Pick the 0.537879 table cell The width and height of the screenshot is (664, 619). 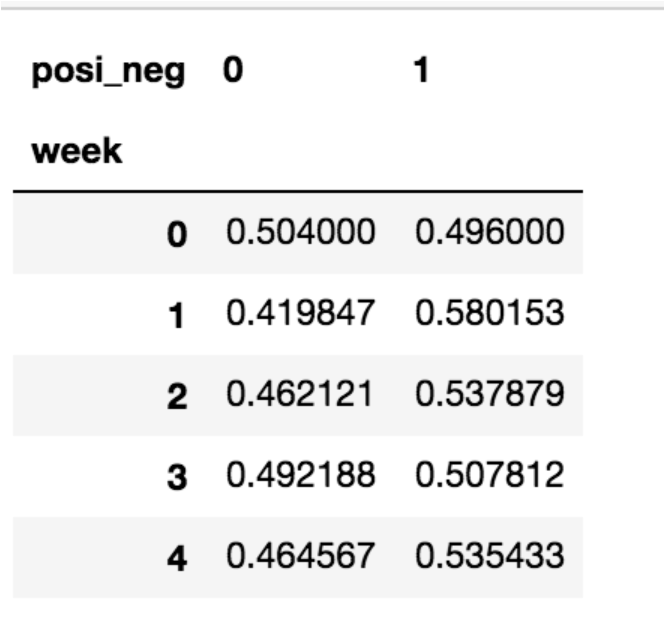489,396
